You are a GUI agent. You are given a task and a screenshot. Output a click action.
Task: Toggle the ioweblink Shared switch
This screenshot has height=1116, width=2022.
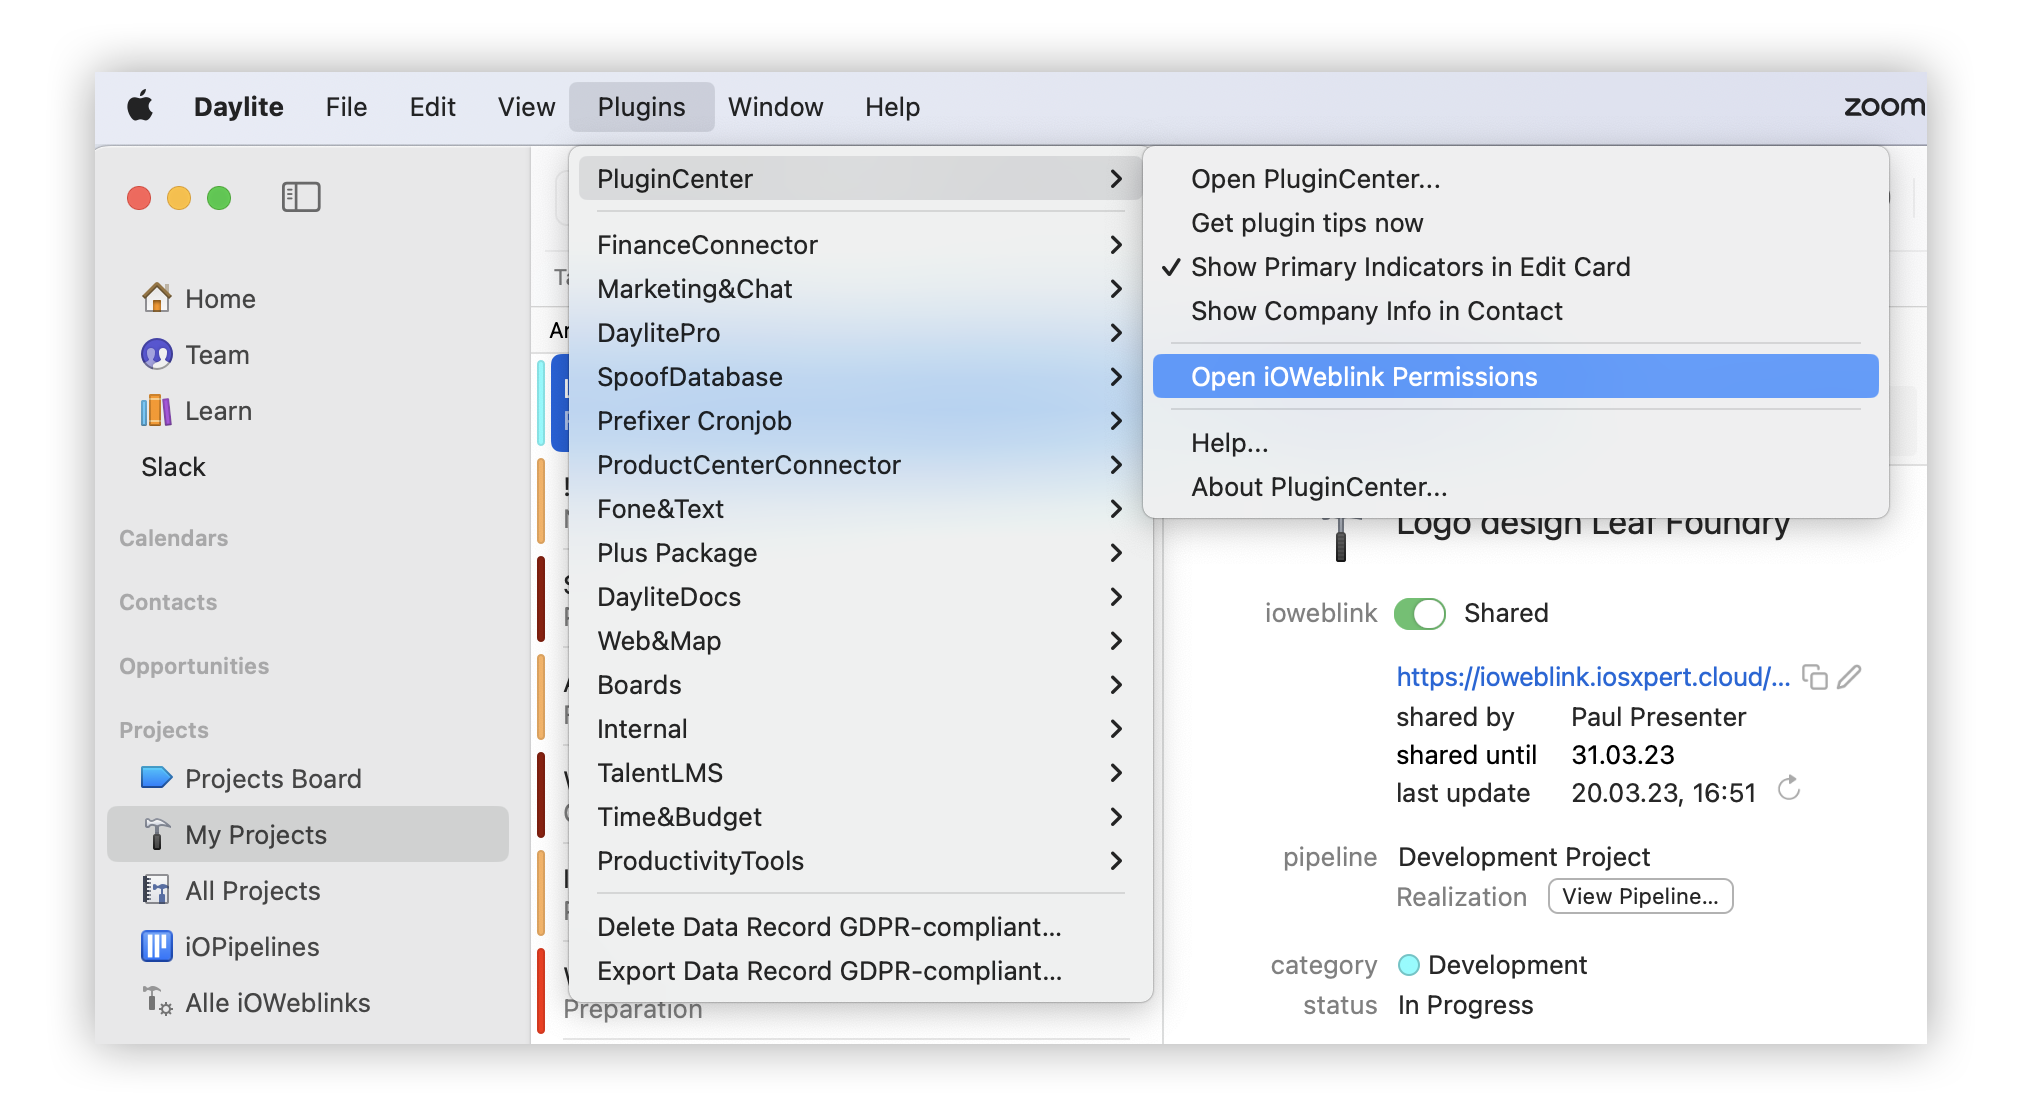click(1419, 613)
